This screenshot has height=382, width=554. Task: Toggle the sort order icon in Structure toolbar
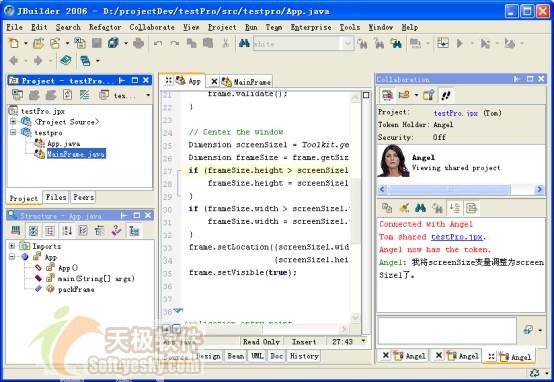click(x=66, y=231)
